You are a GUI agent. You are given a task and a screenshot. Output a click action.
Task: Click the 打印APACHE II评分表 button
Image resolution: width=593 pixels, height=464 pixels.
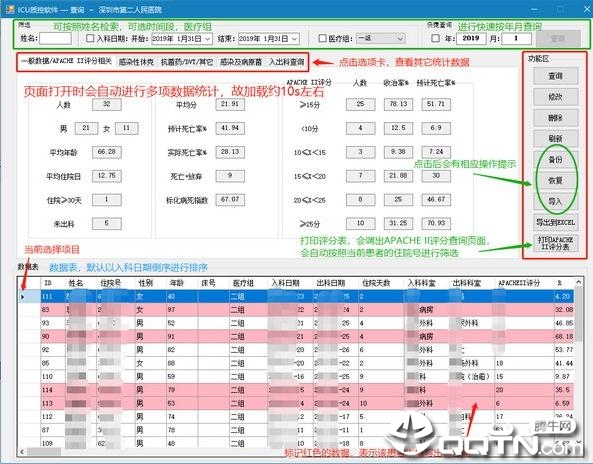555,243
